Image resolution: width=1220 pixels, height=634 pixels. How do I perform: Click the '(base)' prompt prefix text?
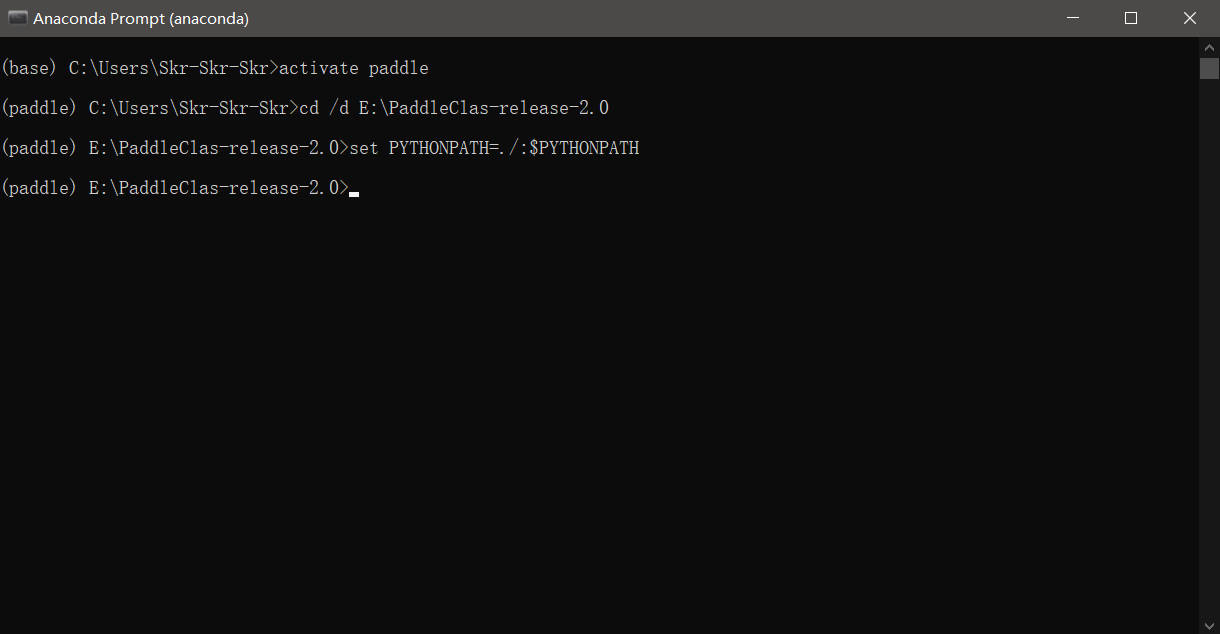point(29,67)
